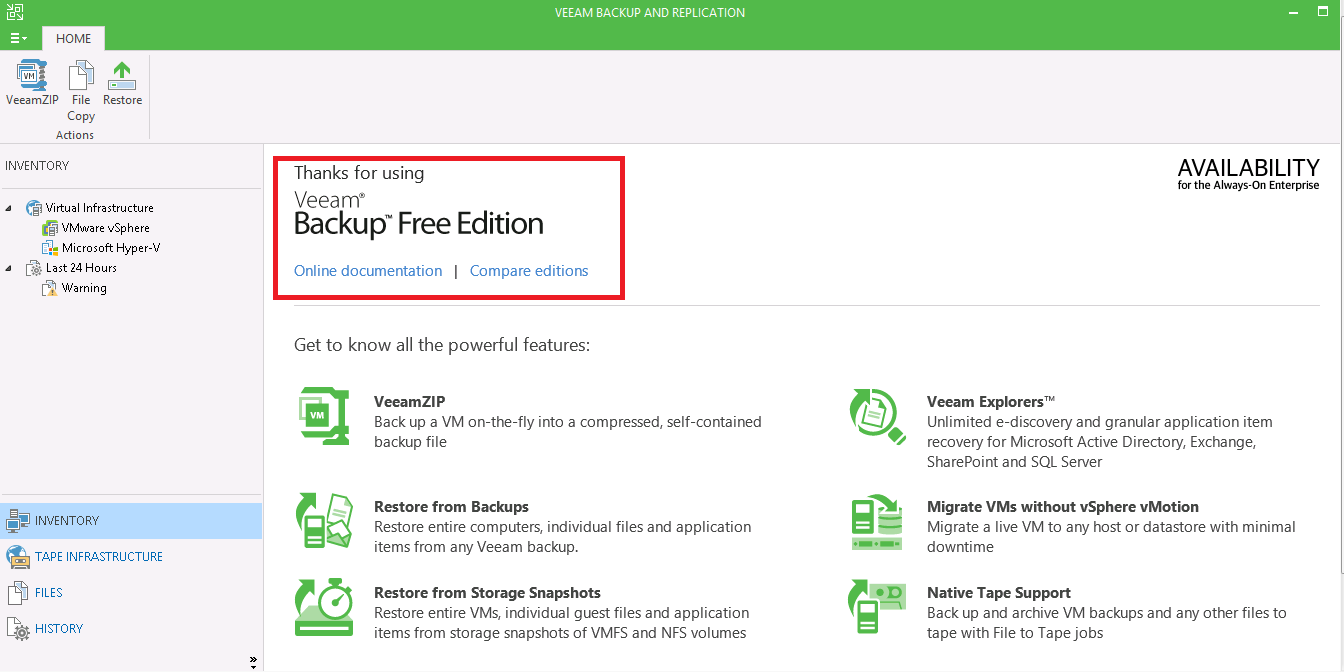This screenshot has width=1344, height=672.
Task: Click the VMware vSphere icon
Action: tap(50, 228)
